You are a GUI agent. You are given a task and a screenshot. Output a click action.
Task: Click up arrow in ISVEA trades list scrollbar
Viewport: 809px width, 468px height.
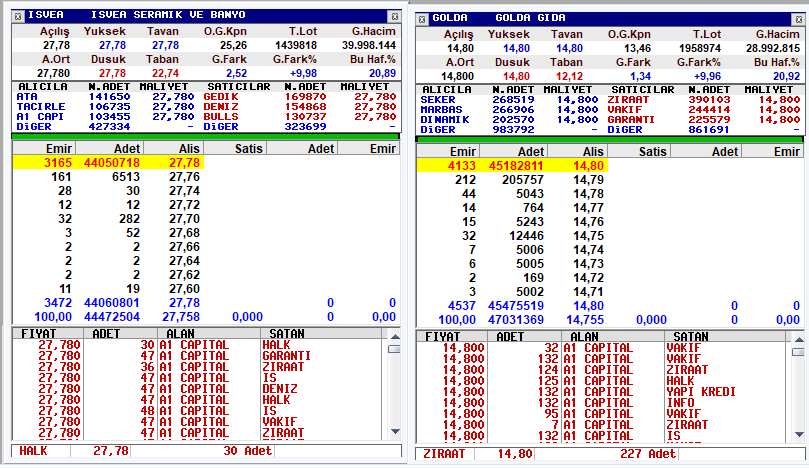click(x=395, y=336)
